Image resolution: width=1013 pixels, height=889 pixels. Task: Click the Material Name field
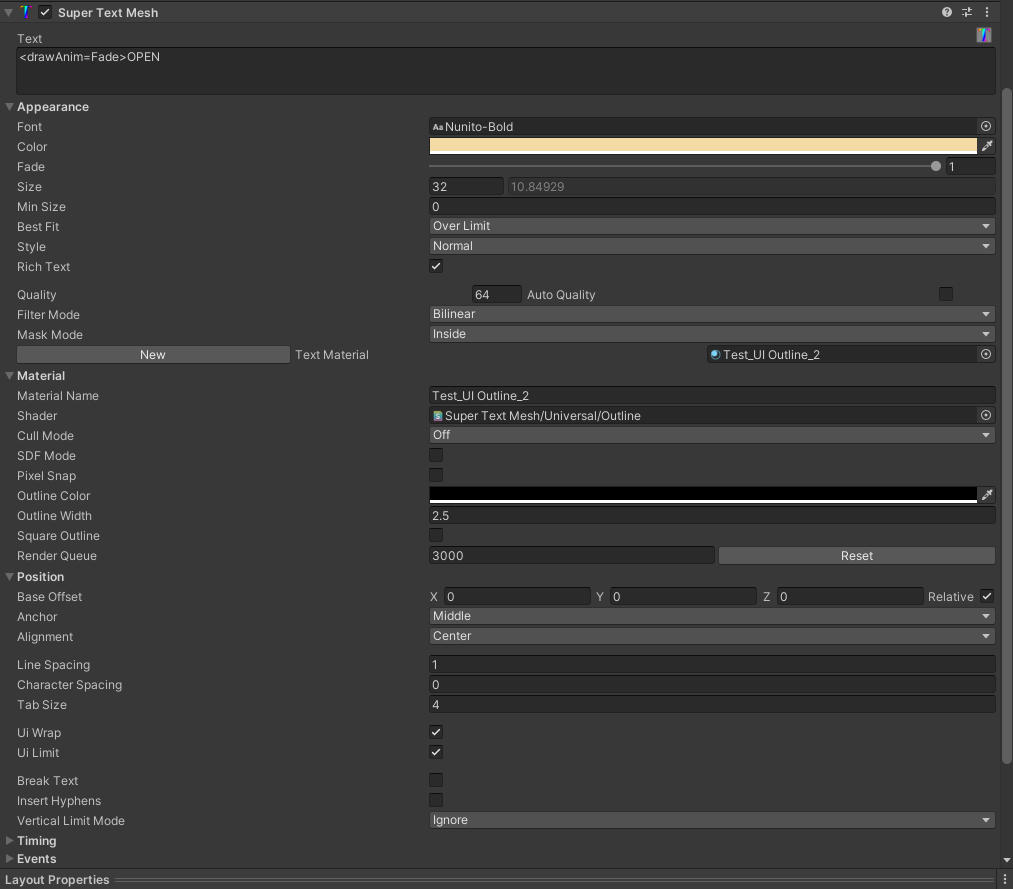coord(712,395)
